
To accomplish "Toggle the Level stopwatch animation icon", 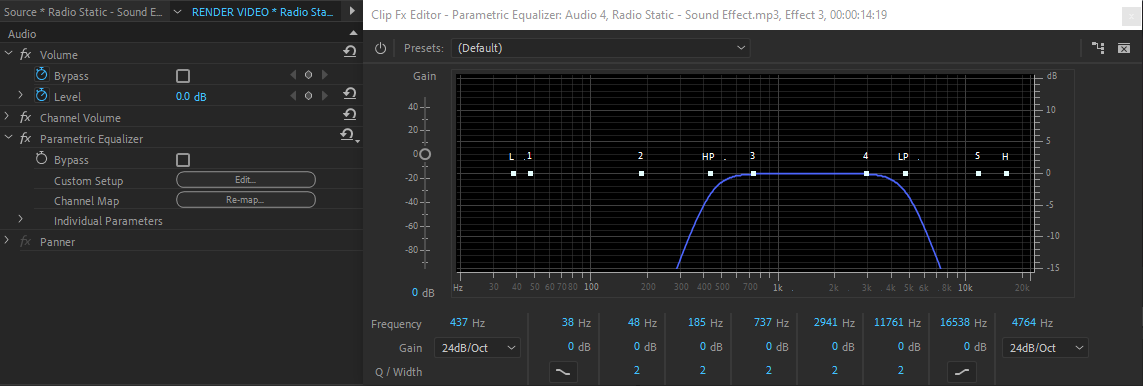I will [x=42, y=95].
